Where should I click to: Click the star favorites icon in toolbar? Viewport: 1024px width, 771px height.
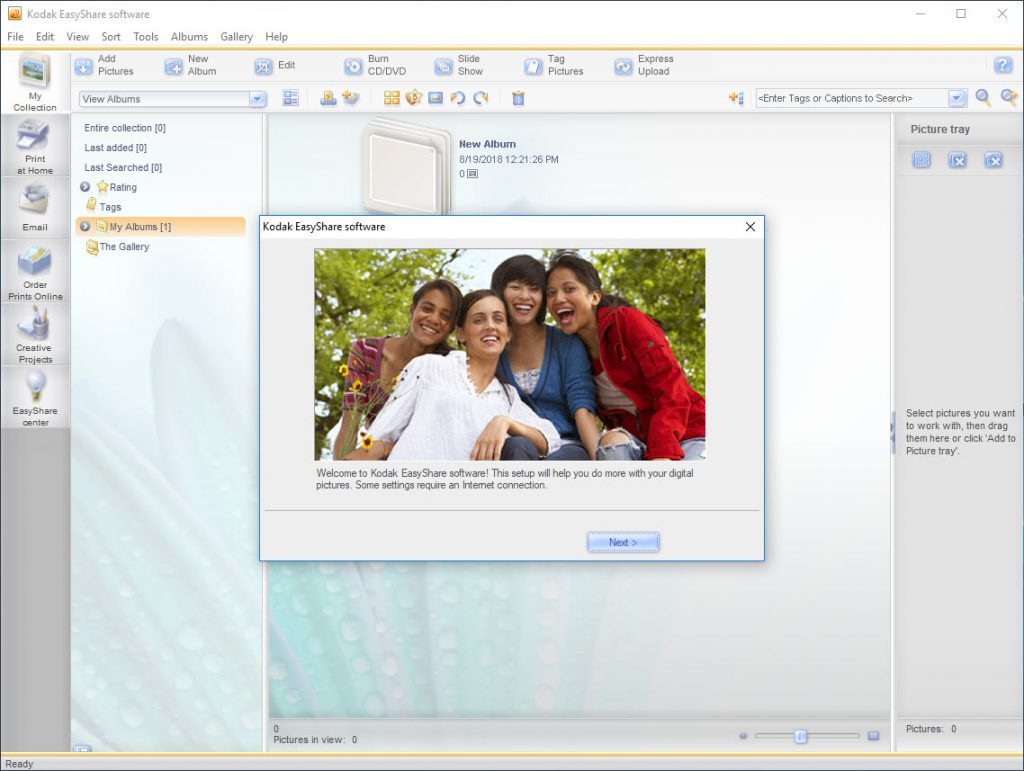[413, 98]
